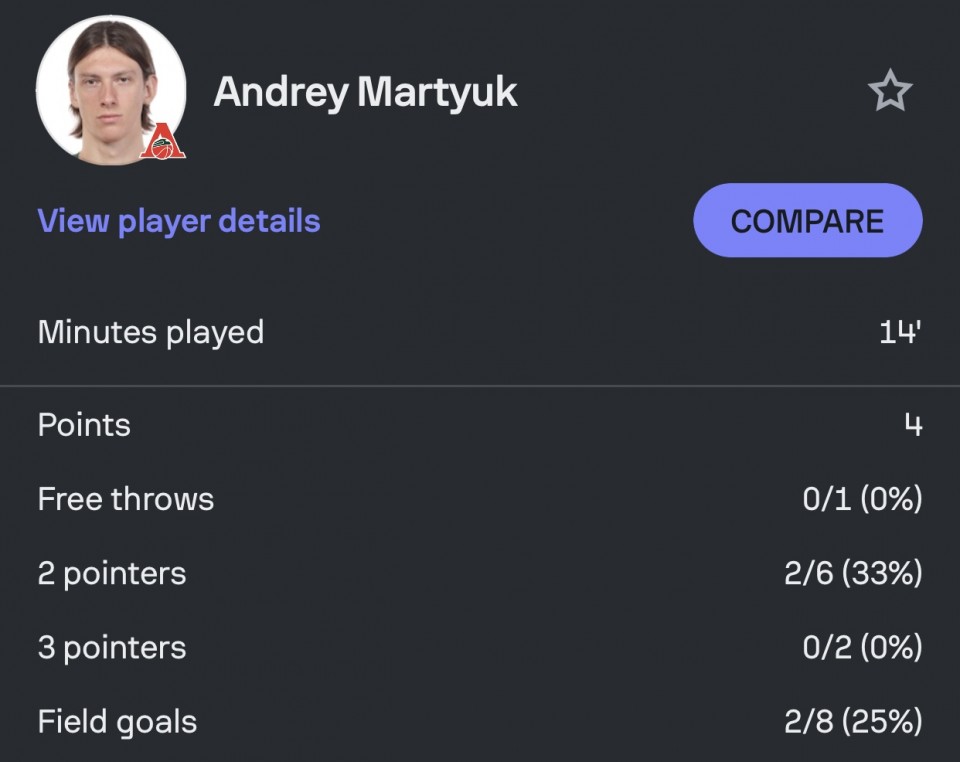
Task: Click the 0/2 (0%) three pointers value
Action: [862, 648]
